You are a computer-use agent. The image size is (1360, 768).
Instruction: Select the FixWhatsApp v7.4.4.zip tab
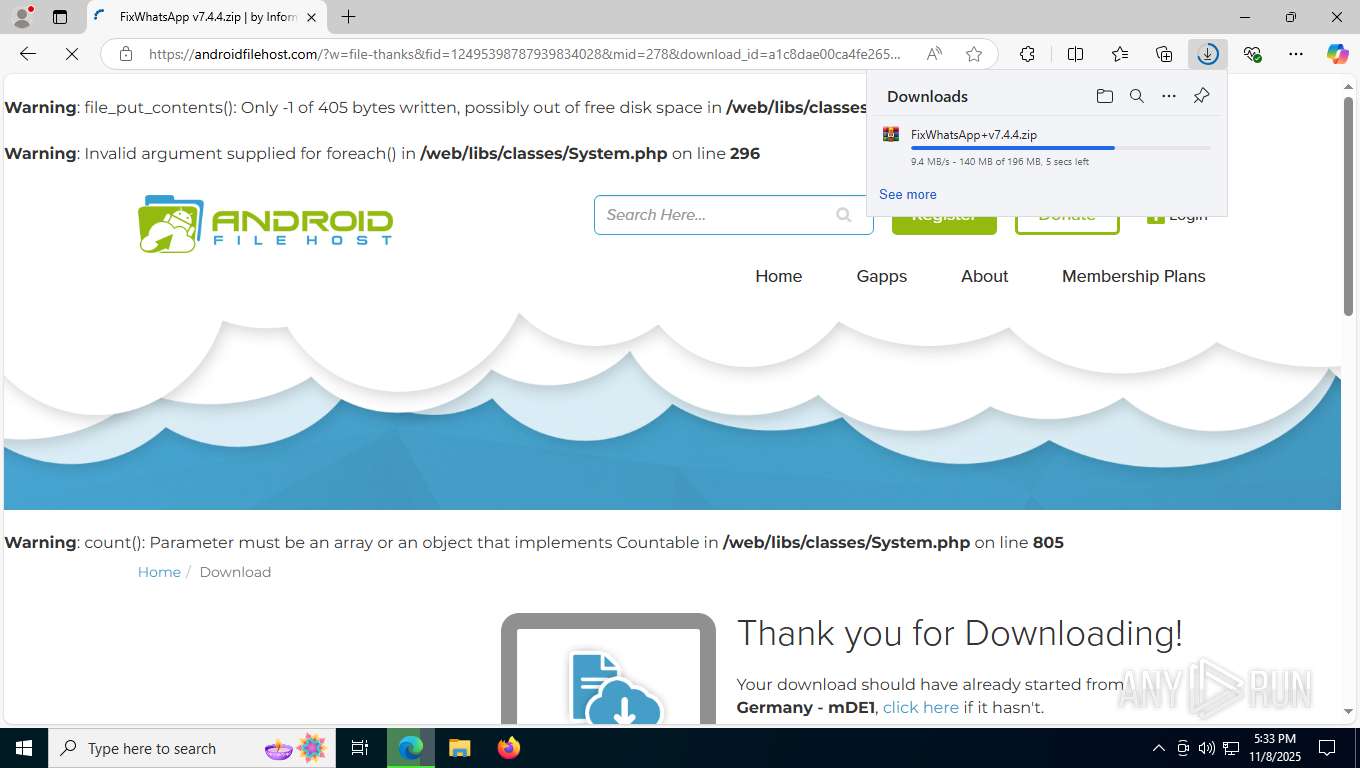coord(207,17)
